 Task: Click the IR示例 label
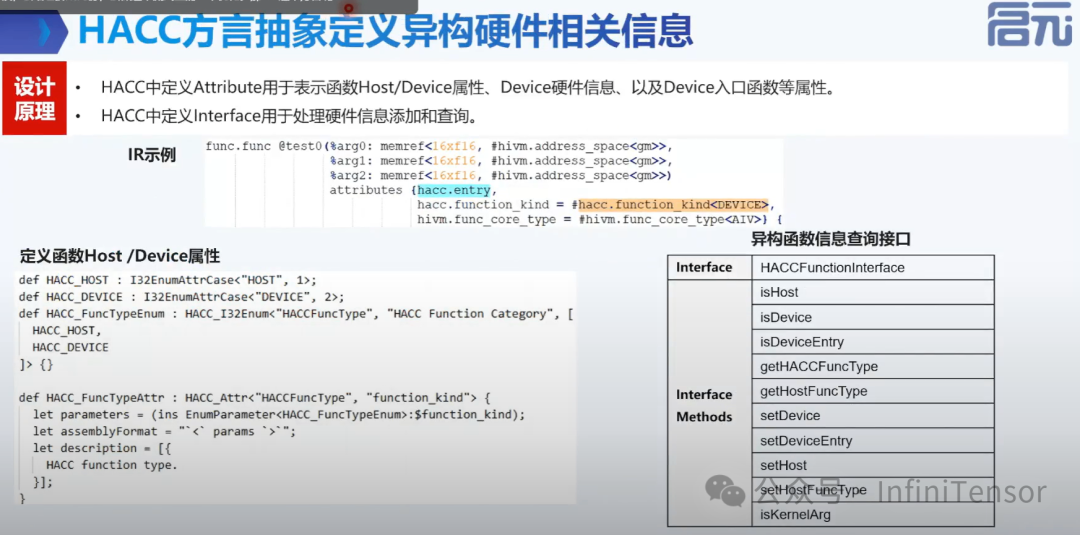pos(152,154)
